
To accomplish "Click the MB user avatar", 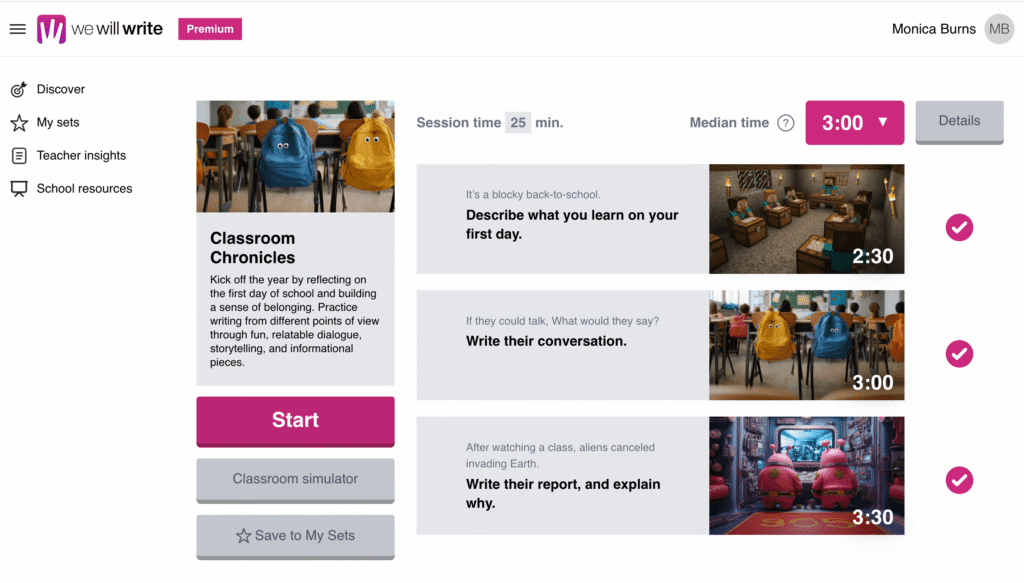I will tap(999, 29).
